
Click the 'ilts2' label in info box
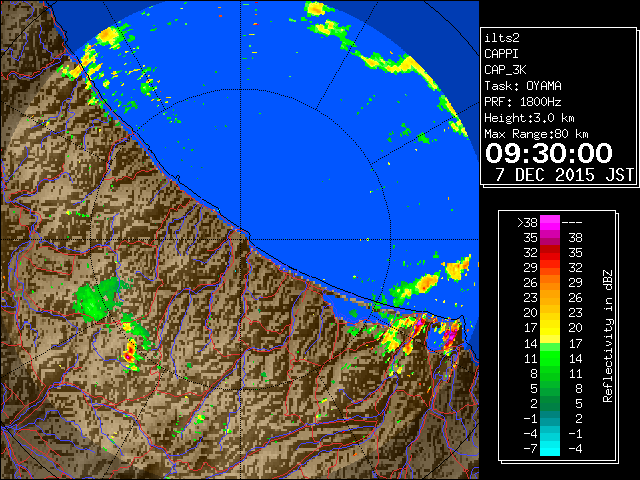[x=502, y=38]
